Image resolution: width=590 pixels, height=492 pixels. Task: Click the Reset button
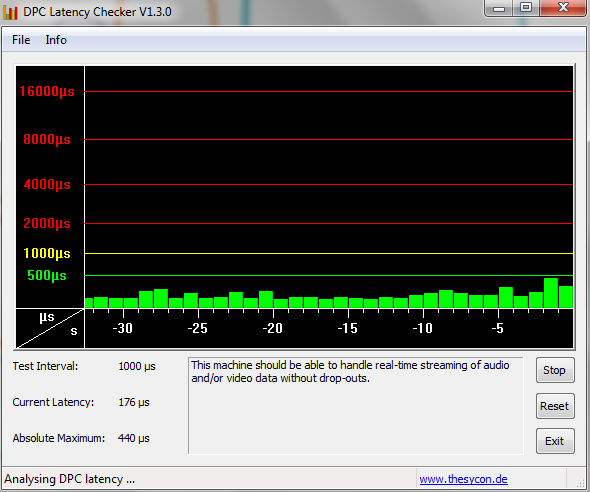tap(555, 406)
